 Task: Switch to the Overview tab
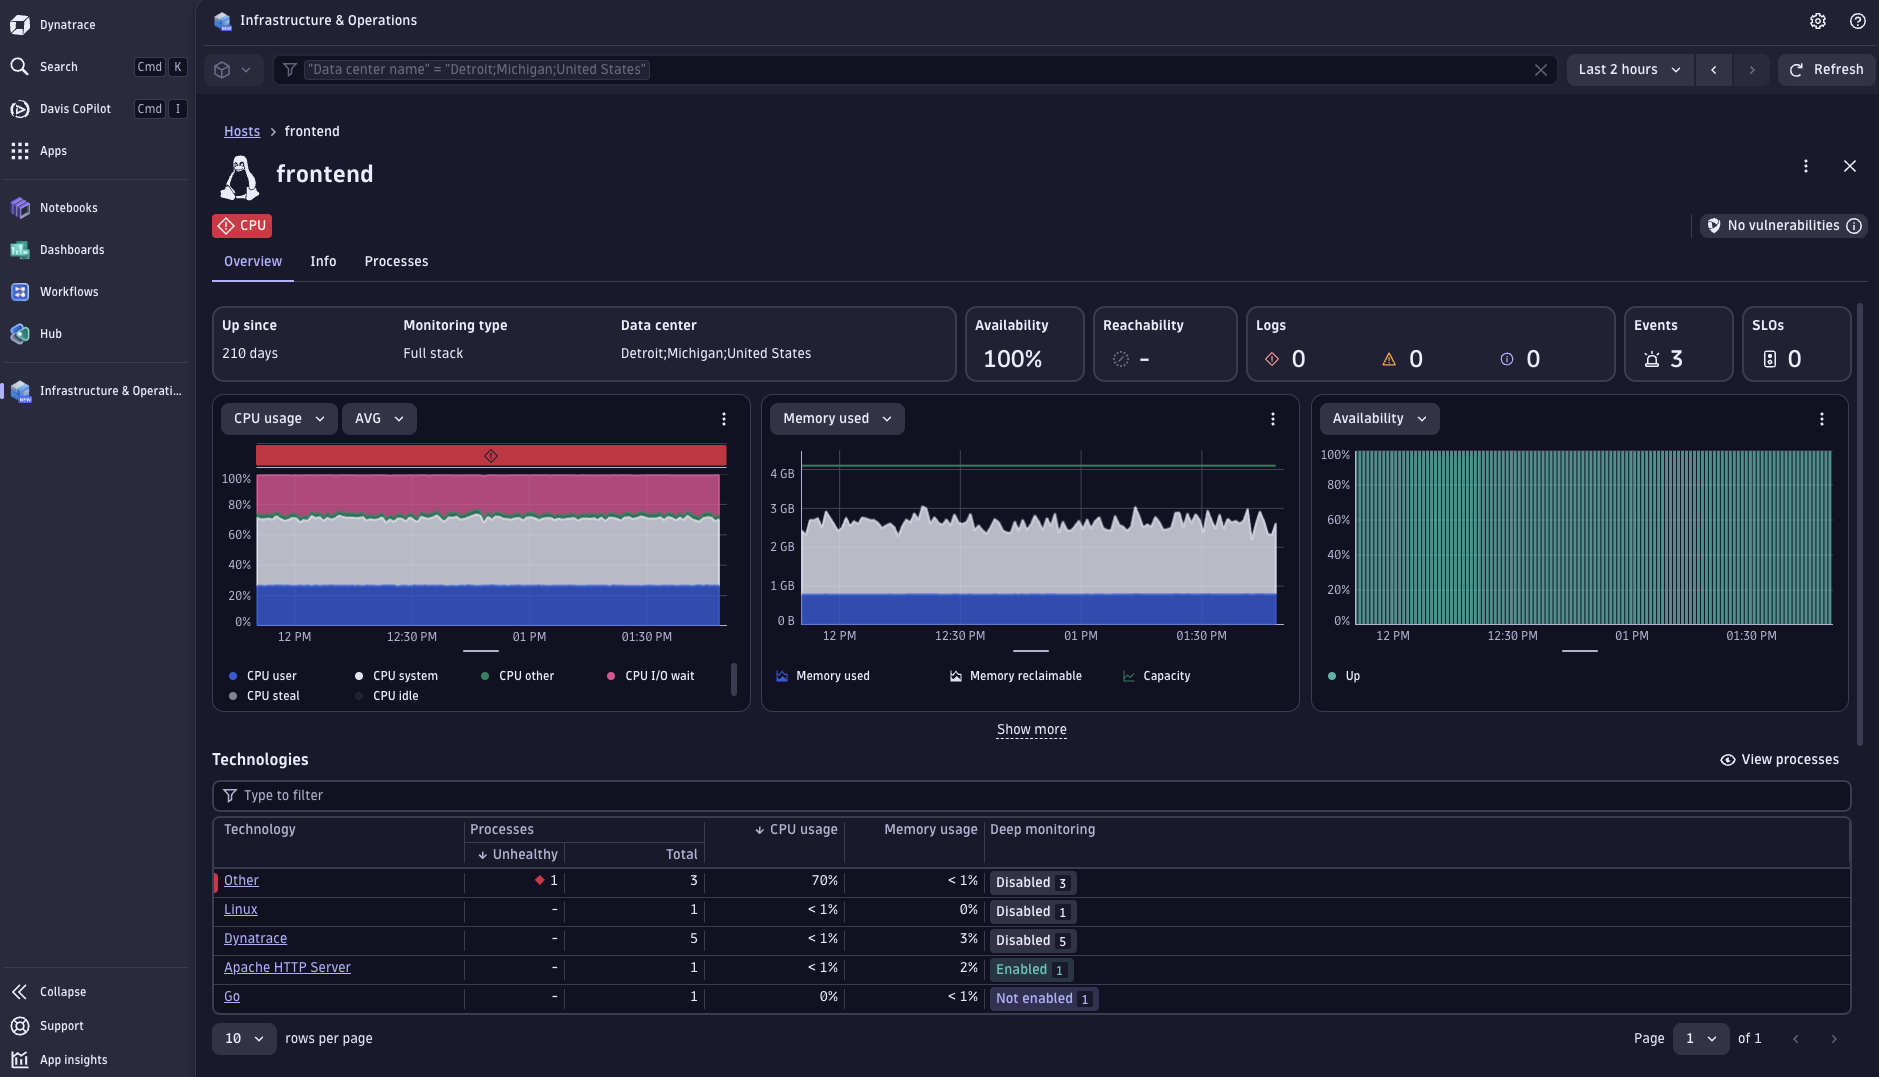coord(253,262)
